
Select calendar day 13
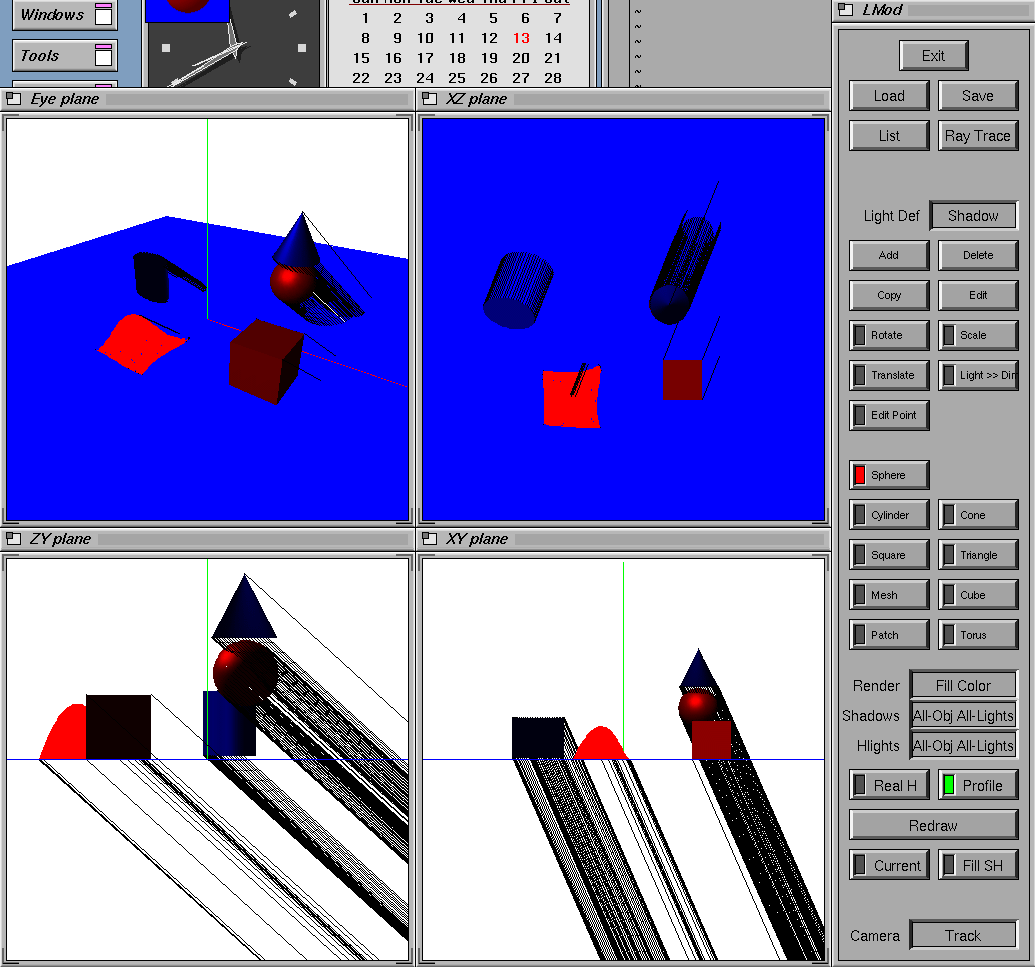click(521, 38)
